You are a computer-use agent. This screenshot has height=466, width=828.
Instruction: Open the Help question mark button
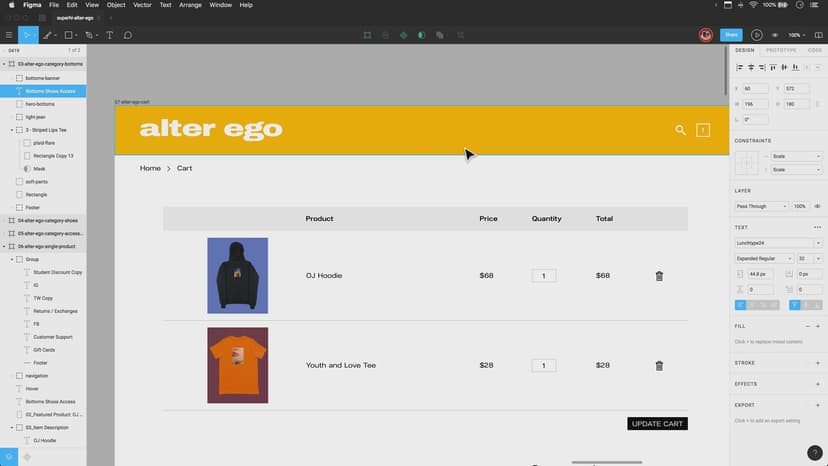coord(814,453)
